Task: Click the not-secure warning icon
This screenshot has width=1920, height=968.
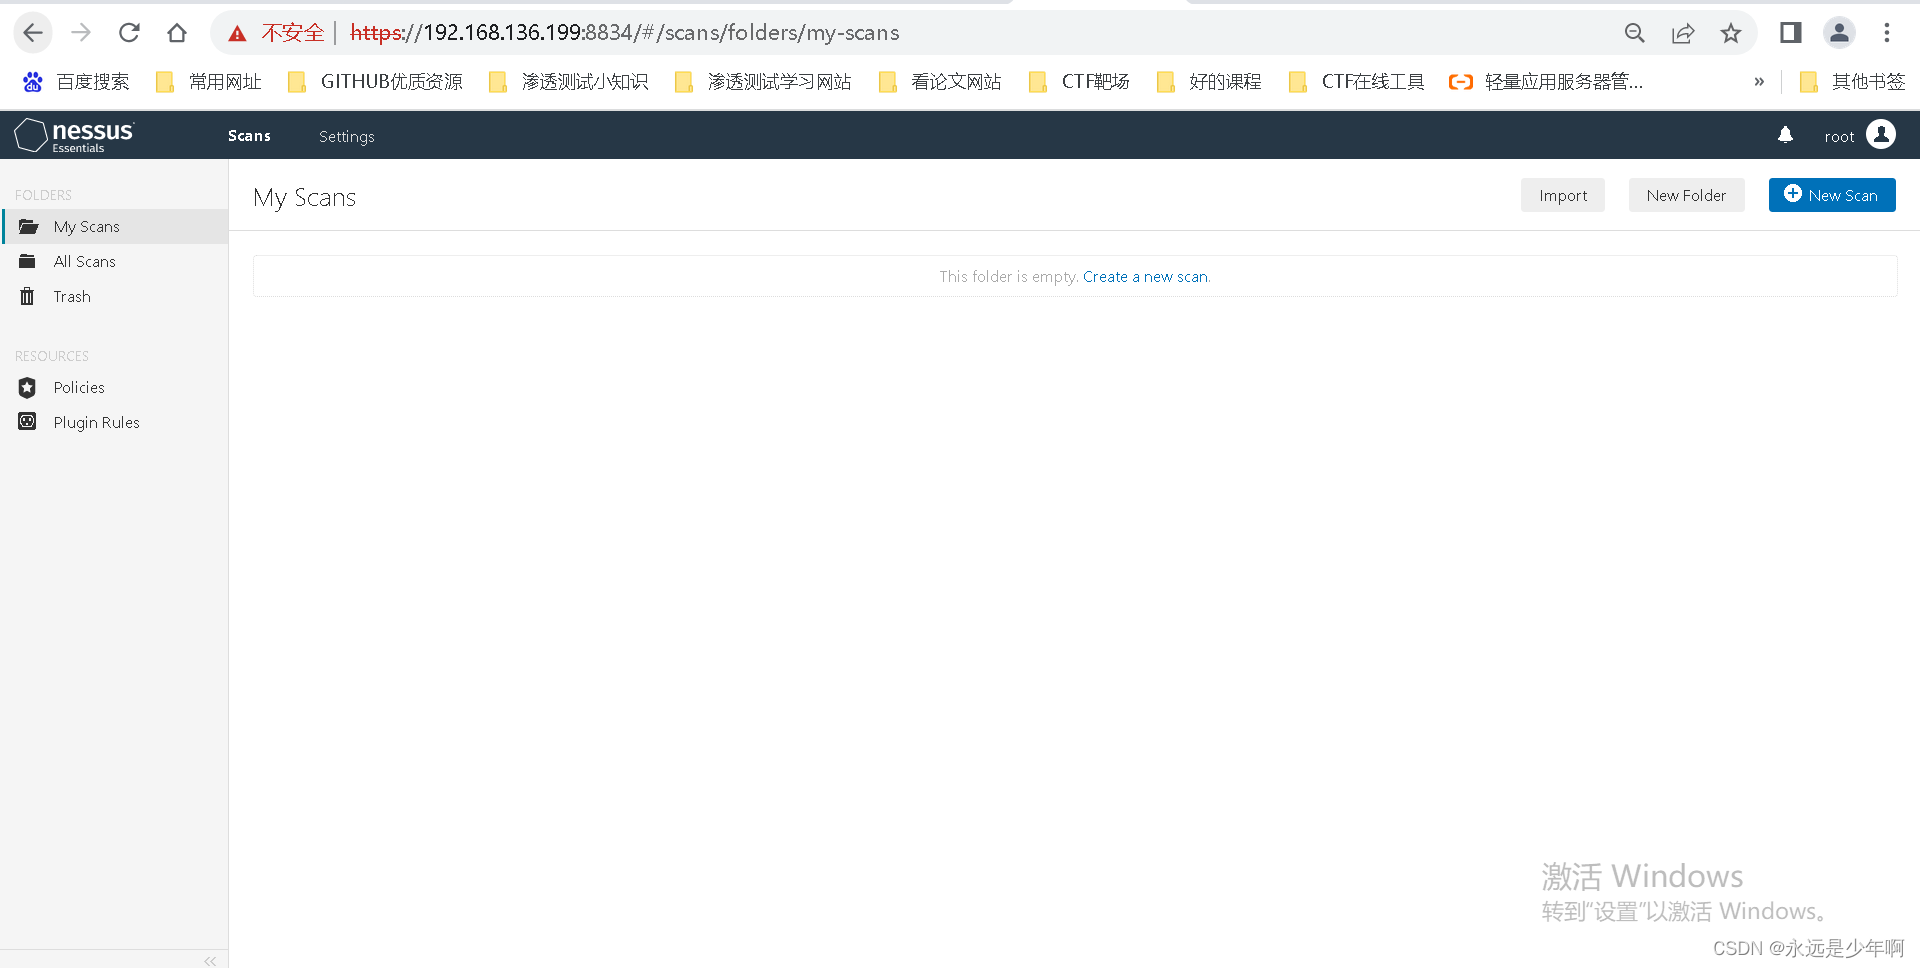Action: tap(237, 34)
